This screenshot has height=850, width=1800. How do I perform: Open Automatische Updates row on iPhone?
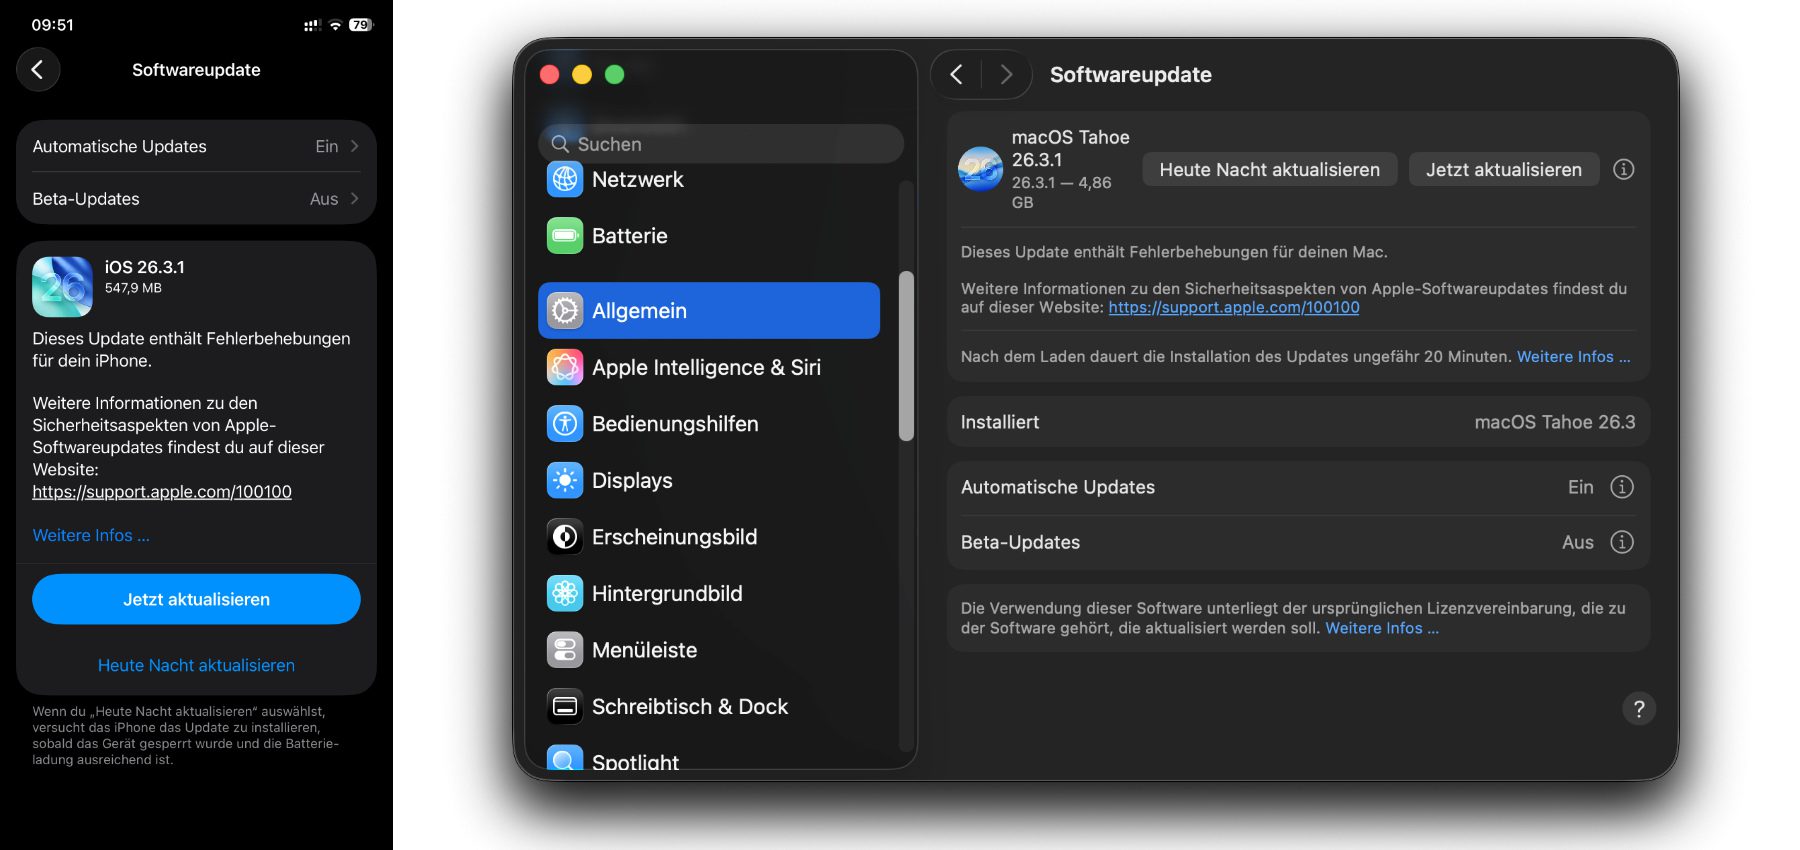click(x=196, y=147)
